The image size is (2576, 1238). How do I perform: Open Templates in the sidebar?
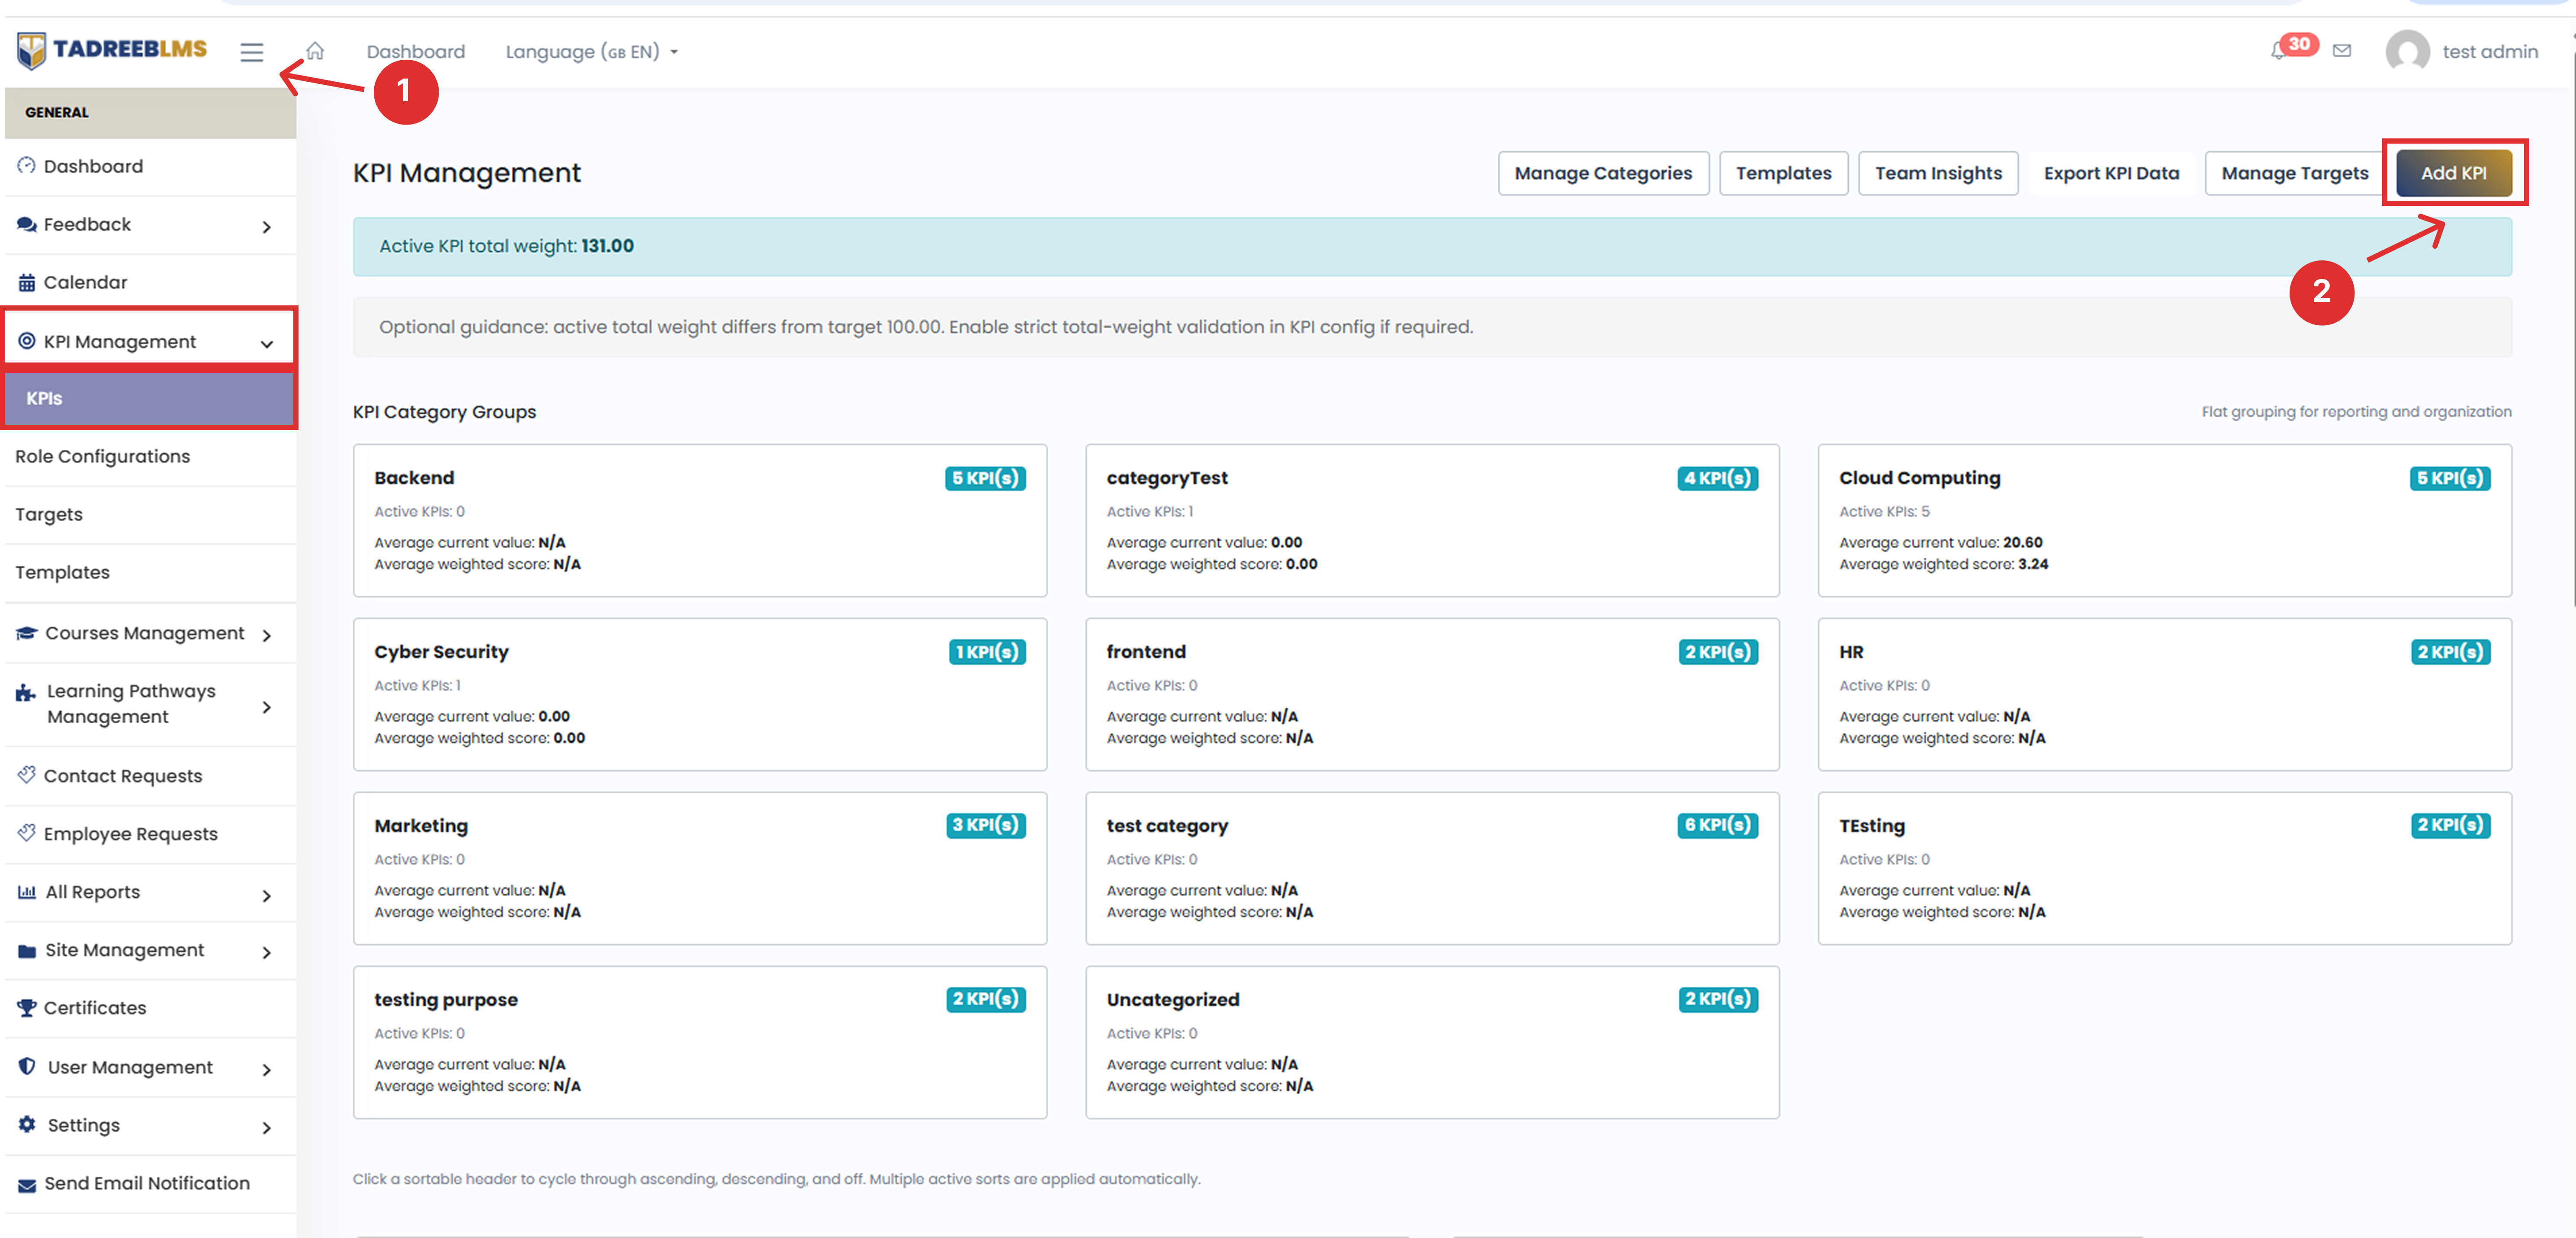(x=150, y=573)
